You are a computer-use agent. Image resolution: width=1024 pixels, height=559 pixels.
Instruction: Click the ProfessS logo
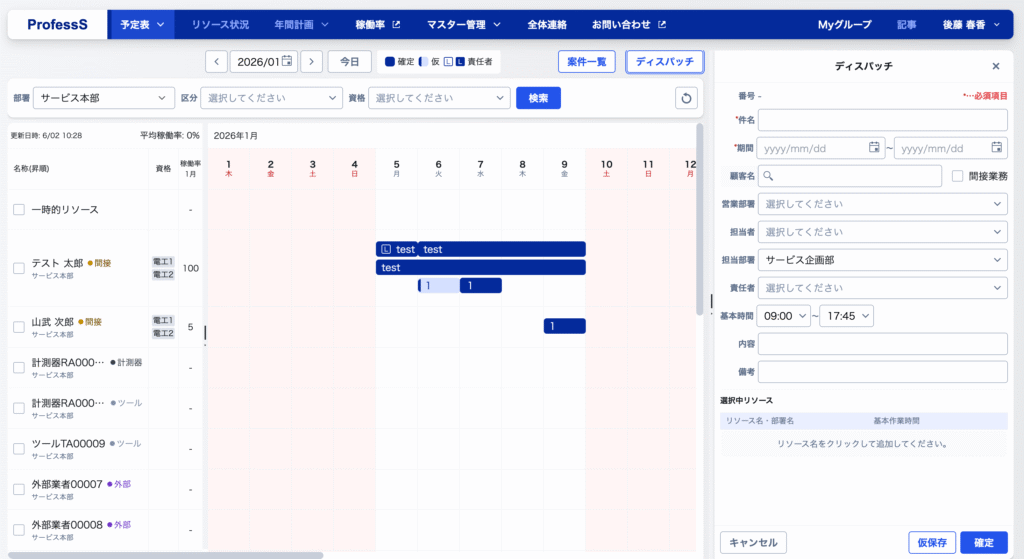pyautogui.click(x=57, y=25)
